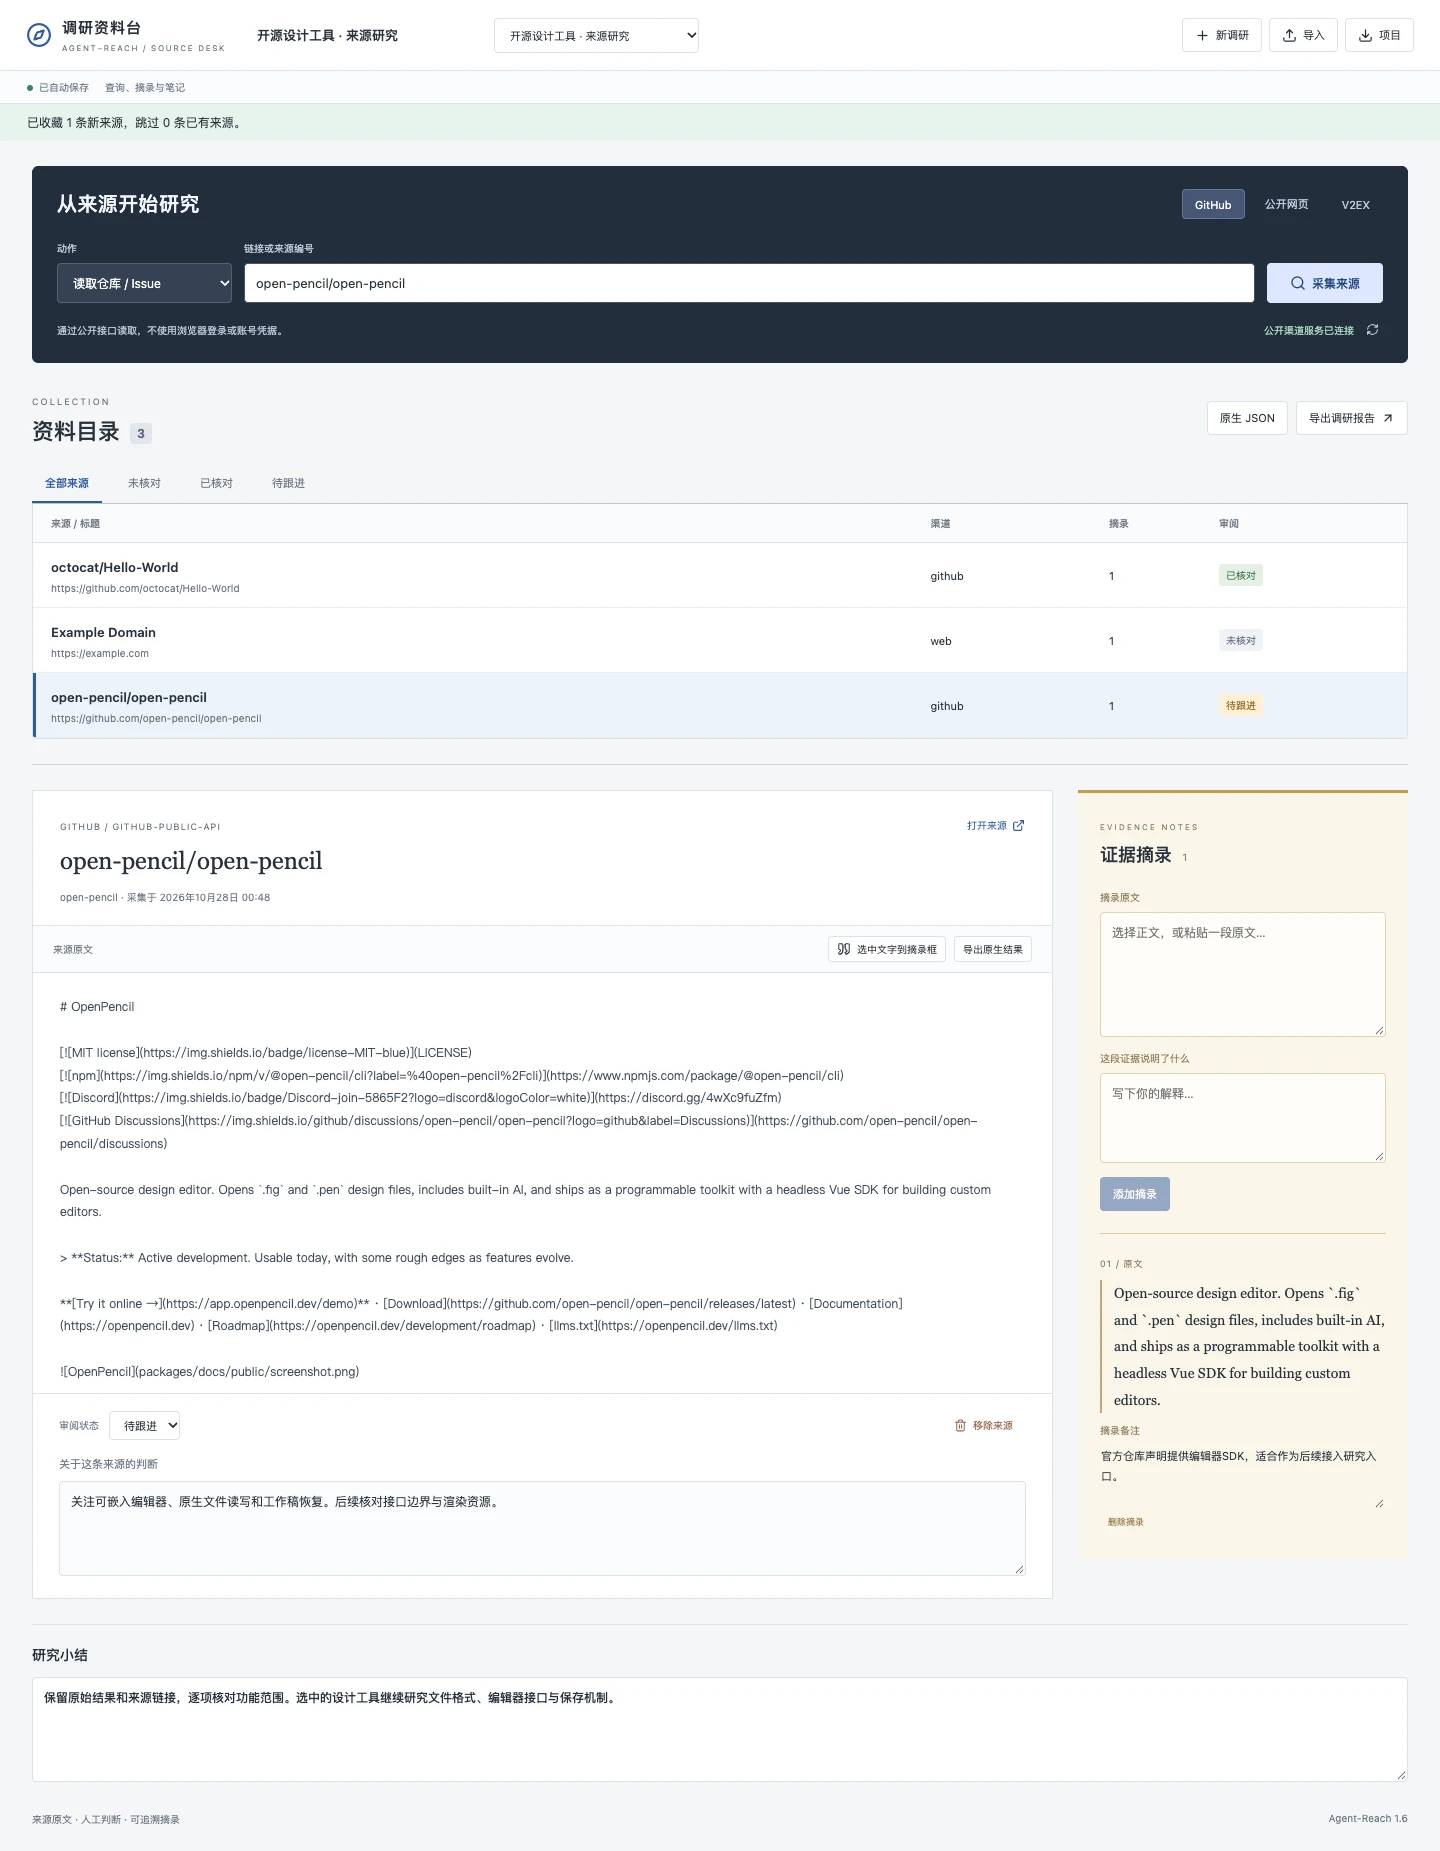Click the 导出原生结果 button
This screenshot has height=1851, width=1440.
993,949
